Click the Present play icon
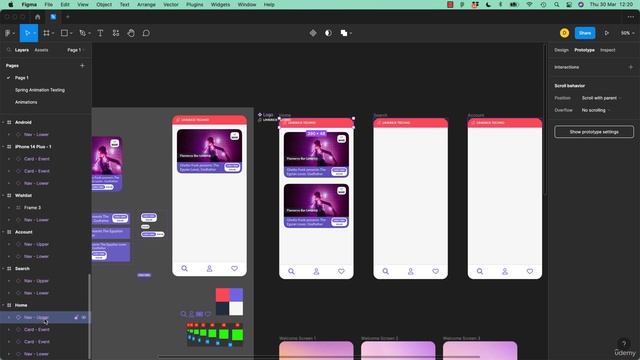 [x=607, y=33]
